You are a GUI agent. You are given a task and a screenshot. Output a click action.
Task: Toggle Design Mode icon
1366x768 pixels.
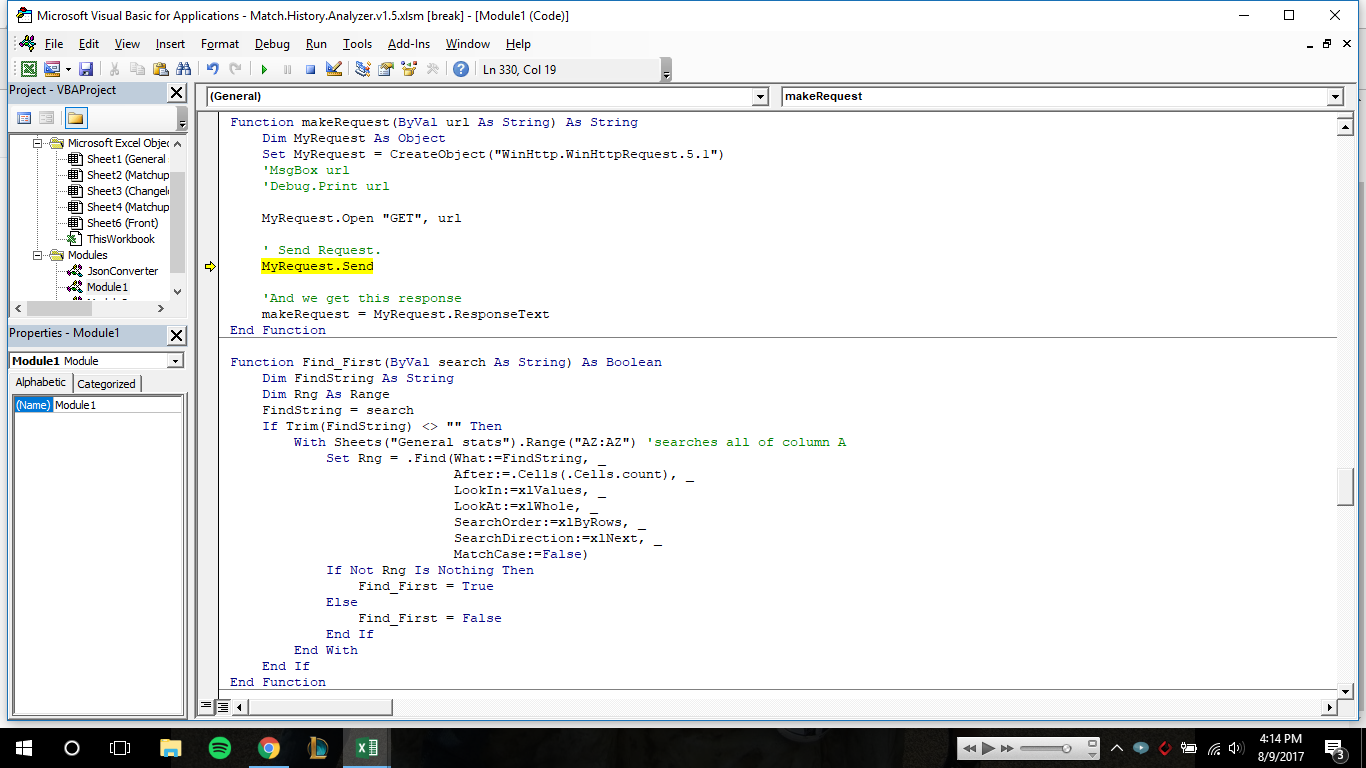click(x=334, y=69)
